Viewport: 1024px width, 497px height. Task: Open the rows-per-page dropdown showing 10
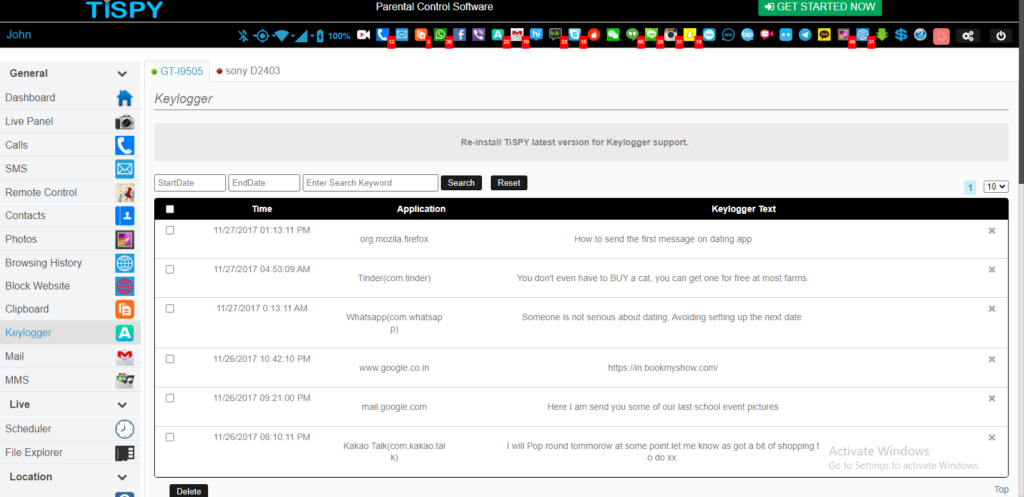[x=996, y=187]
